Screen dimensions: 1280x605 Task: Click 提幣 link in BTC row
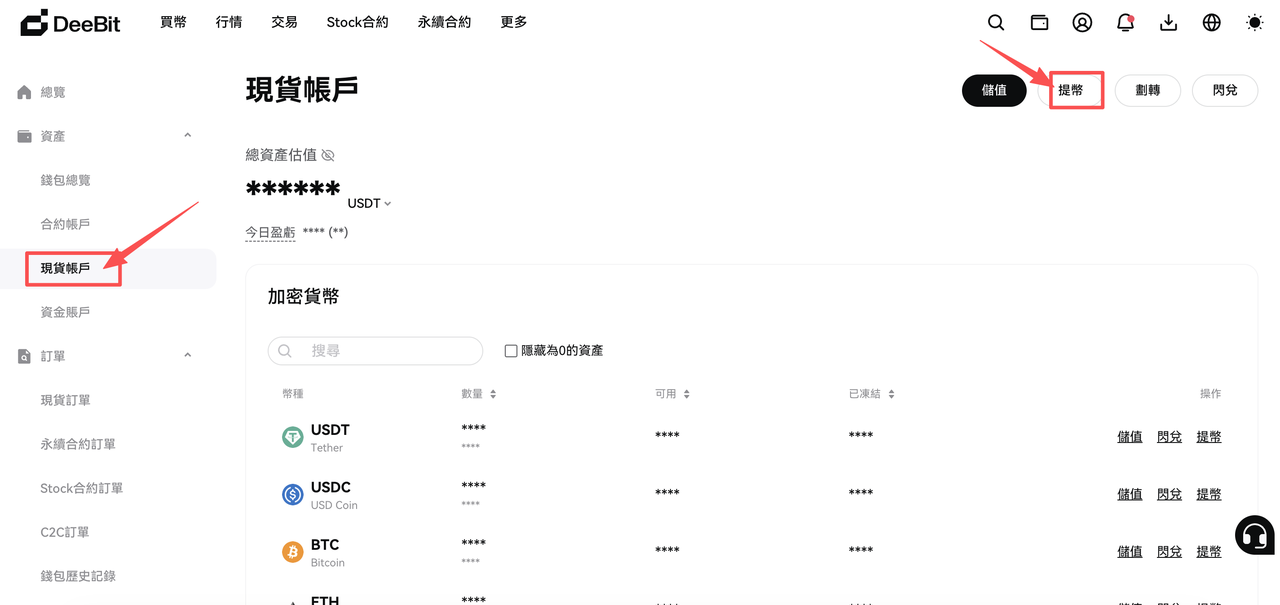(1209, 551)
